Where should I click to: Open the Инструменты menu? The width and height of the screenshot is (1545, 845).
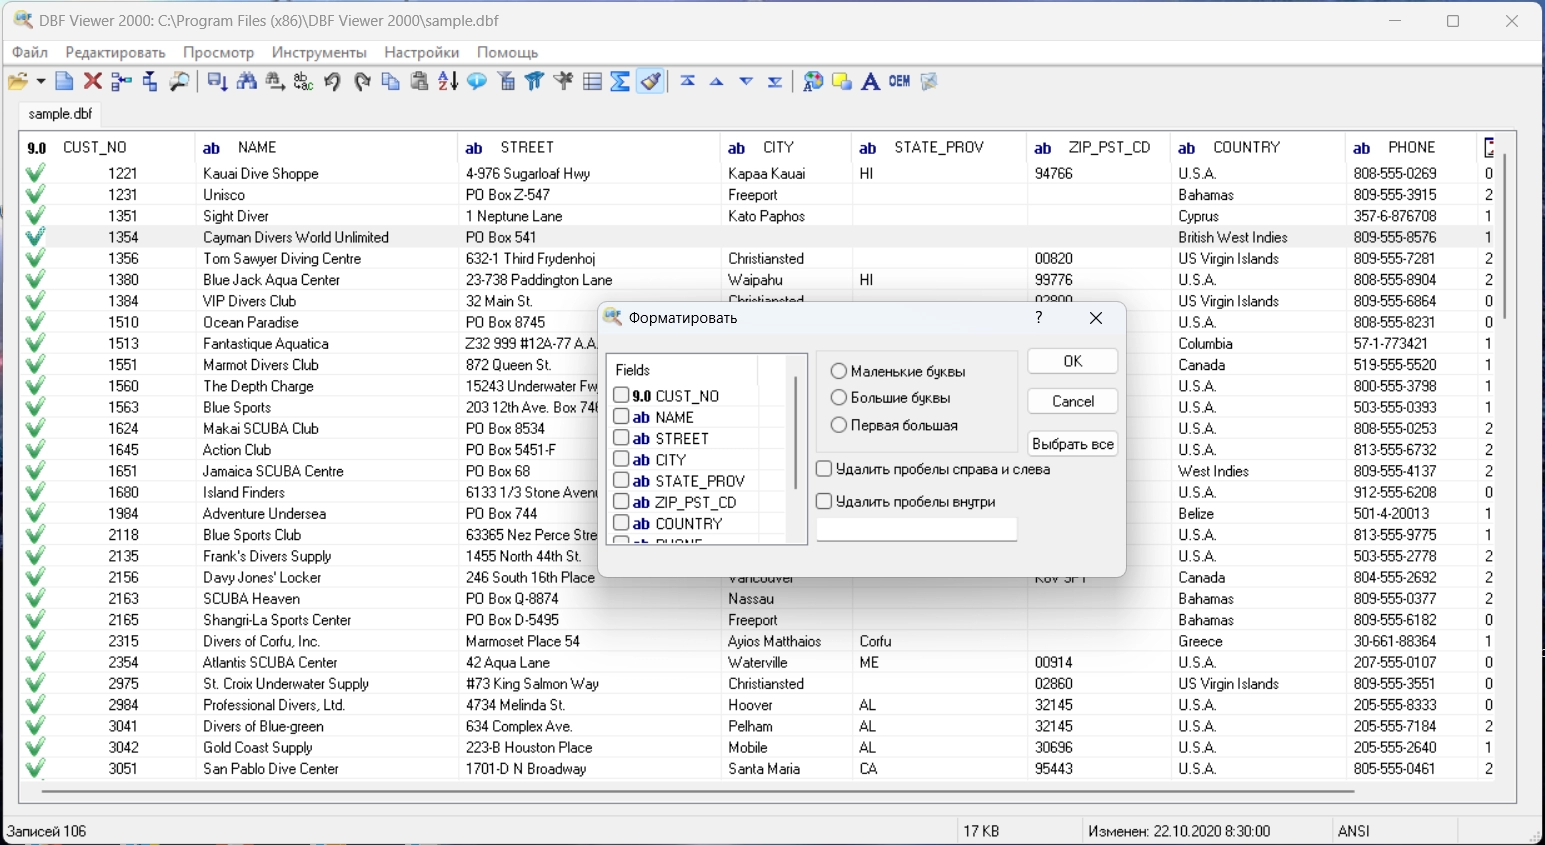click(x=319, y=52)
